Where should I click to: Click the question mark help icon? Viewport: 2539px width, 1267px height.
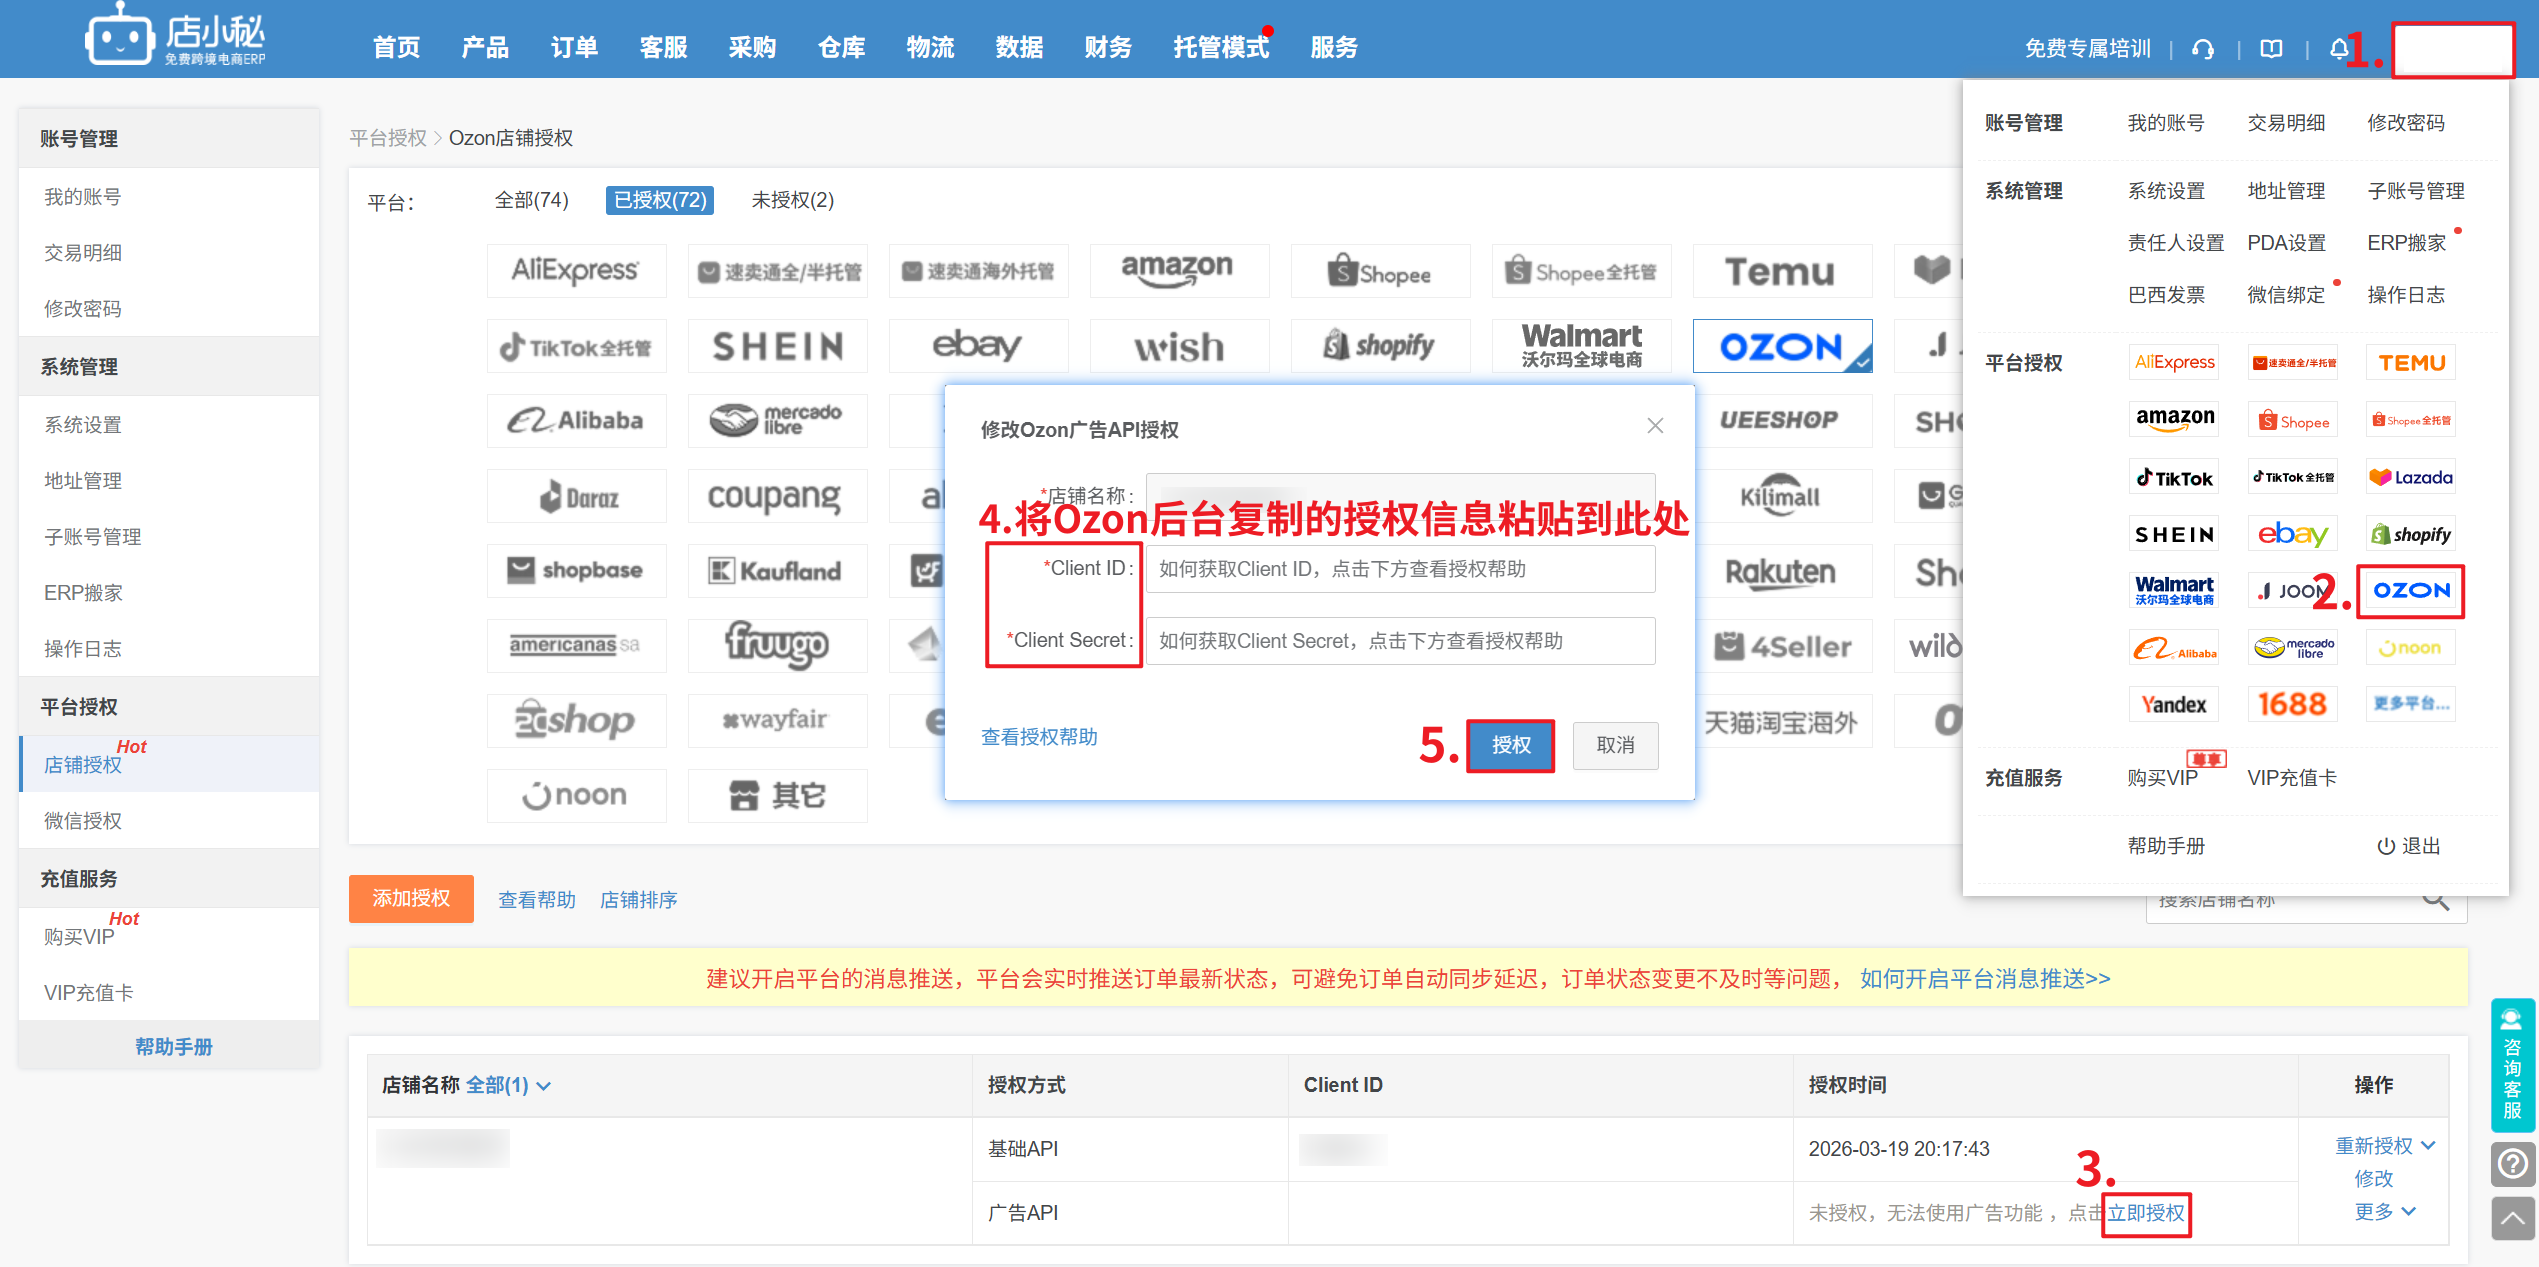[2512, 1164]
